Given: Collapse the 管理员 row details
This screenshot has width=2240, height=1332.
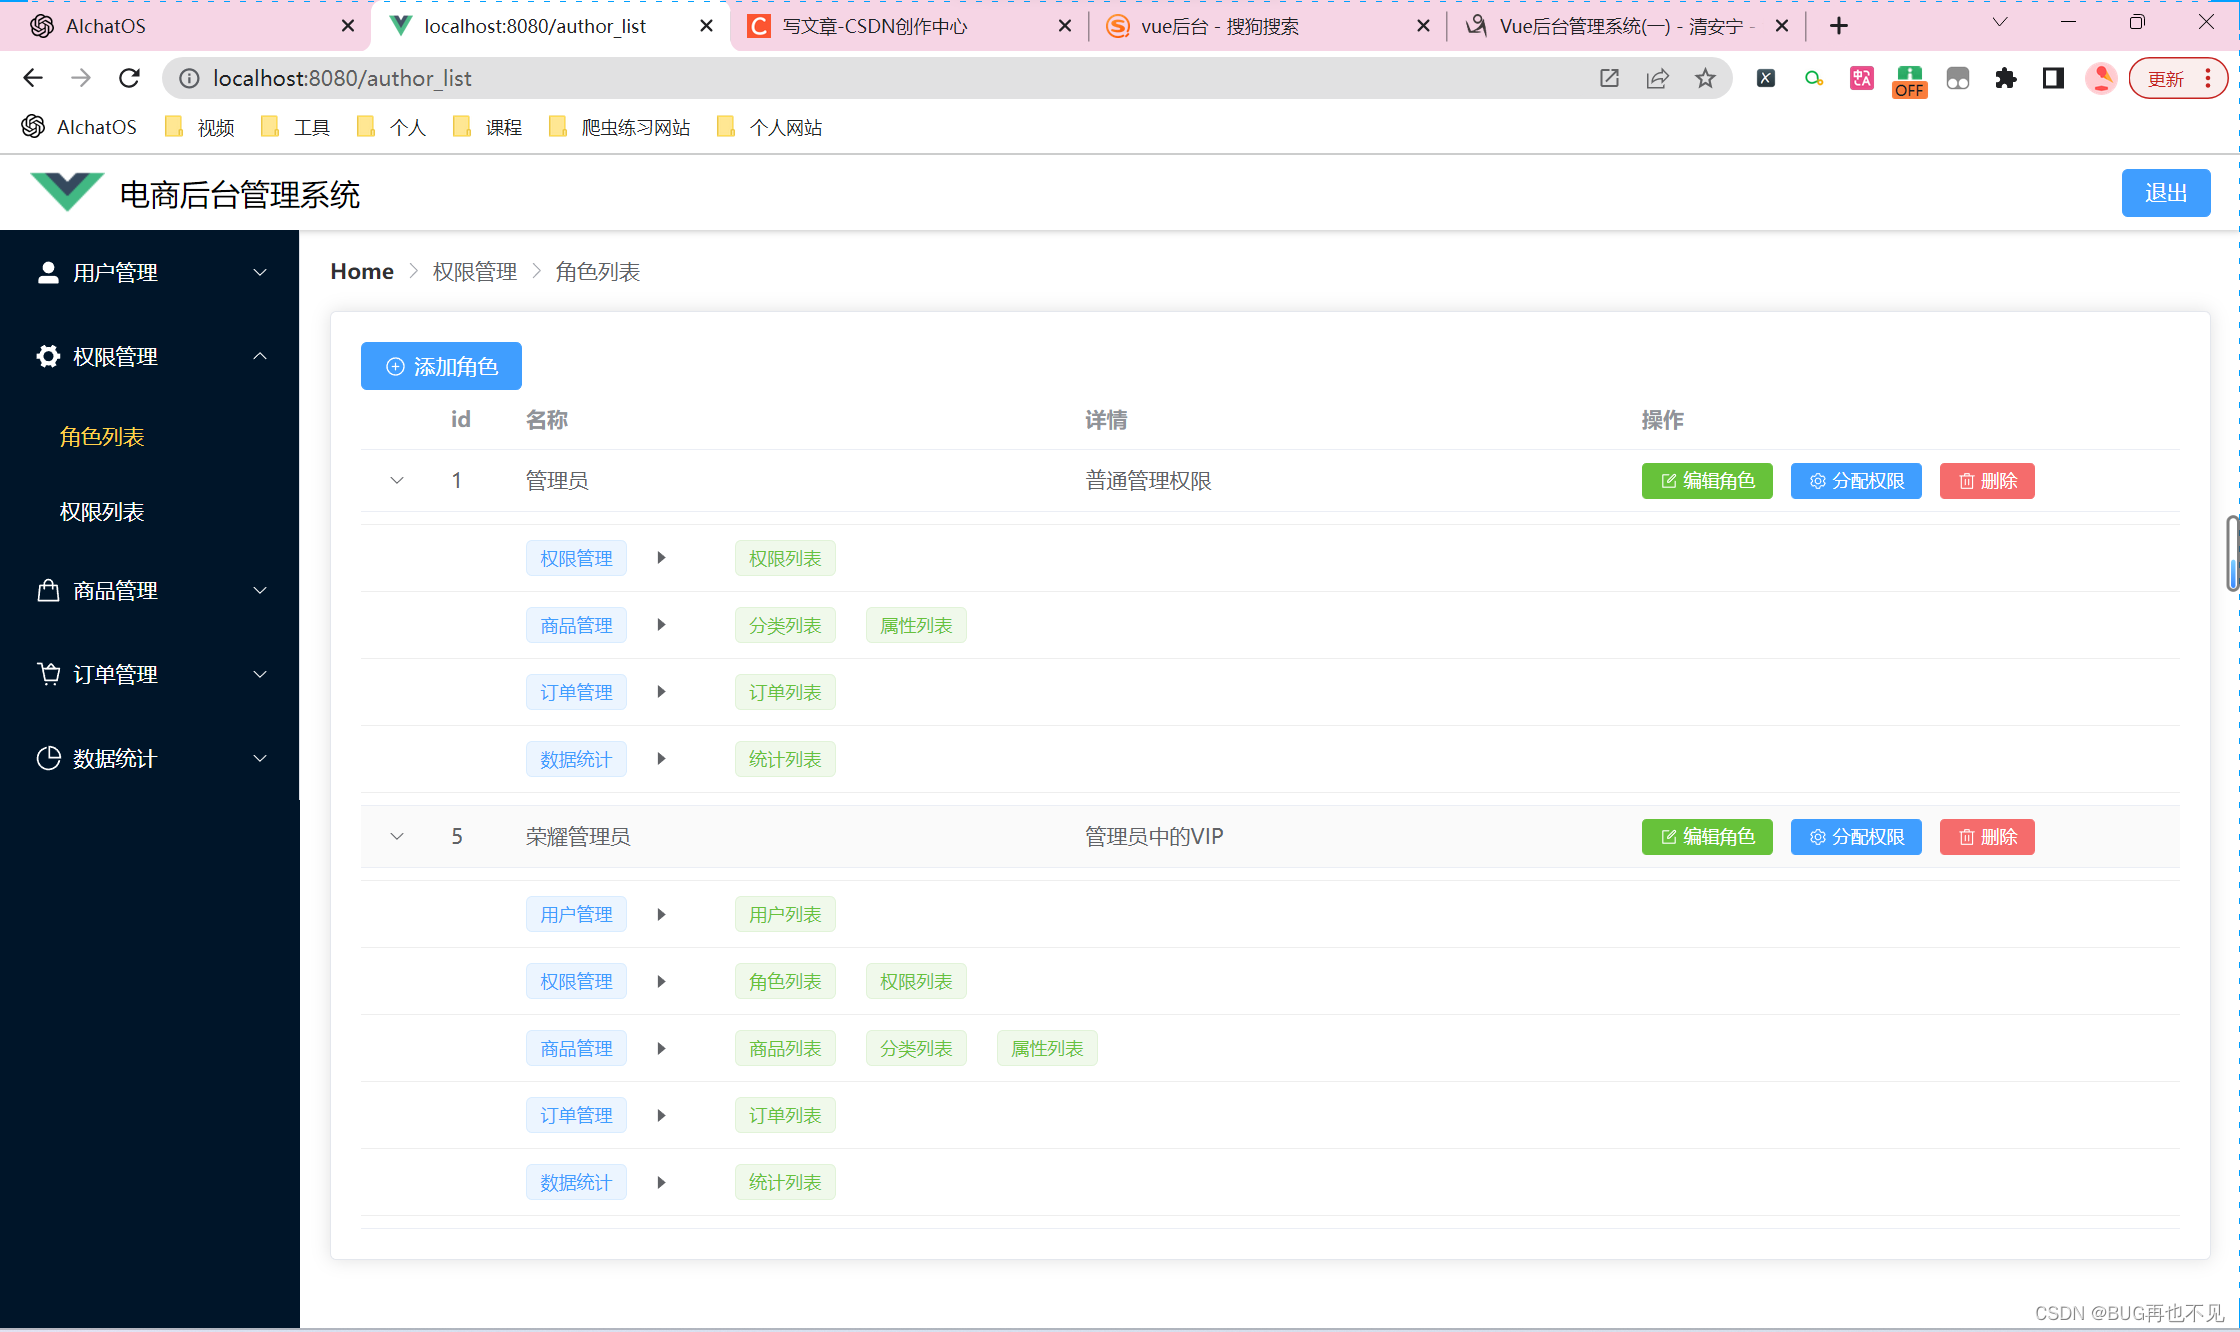Looking at the screenshot, I should pyautogui.click(x=397, y=481).
